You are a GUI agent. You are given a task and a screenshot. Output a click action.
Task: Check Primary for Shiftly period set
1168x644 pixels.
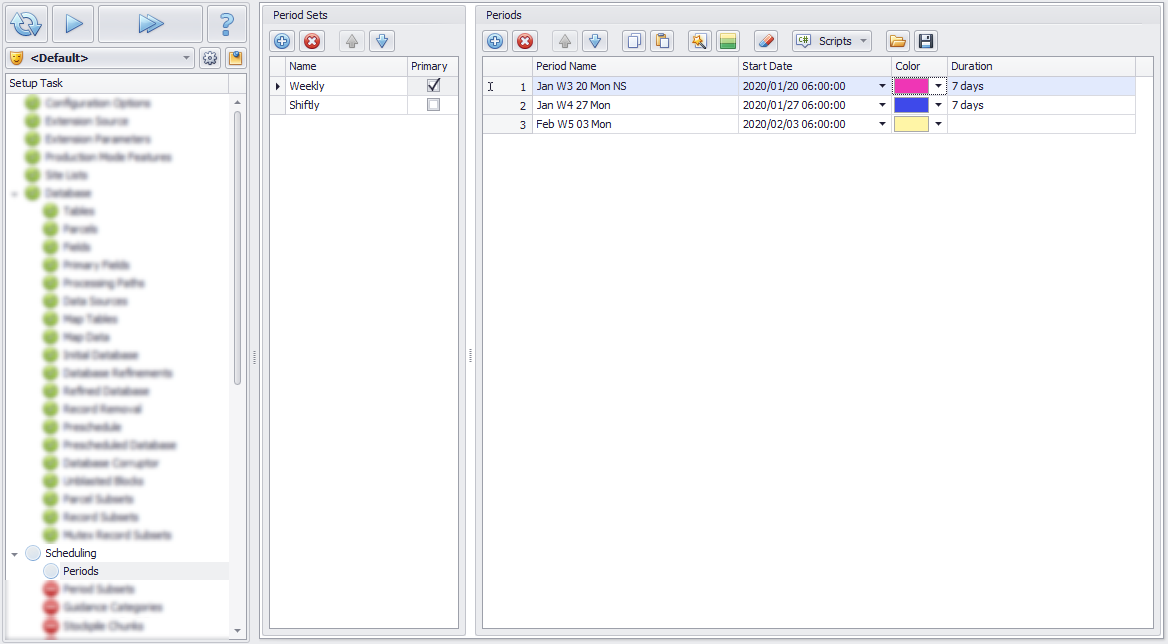pyautogui.click(x=434, y=105)
